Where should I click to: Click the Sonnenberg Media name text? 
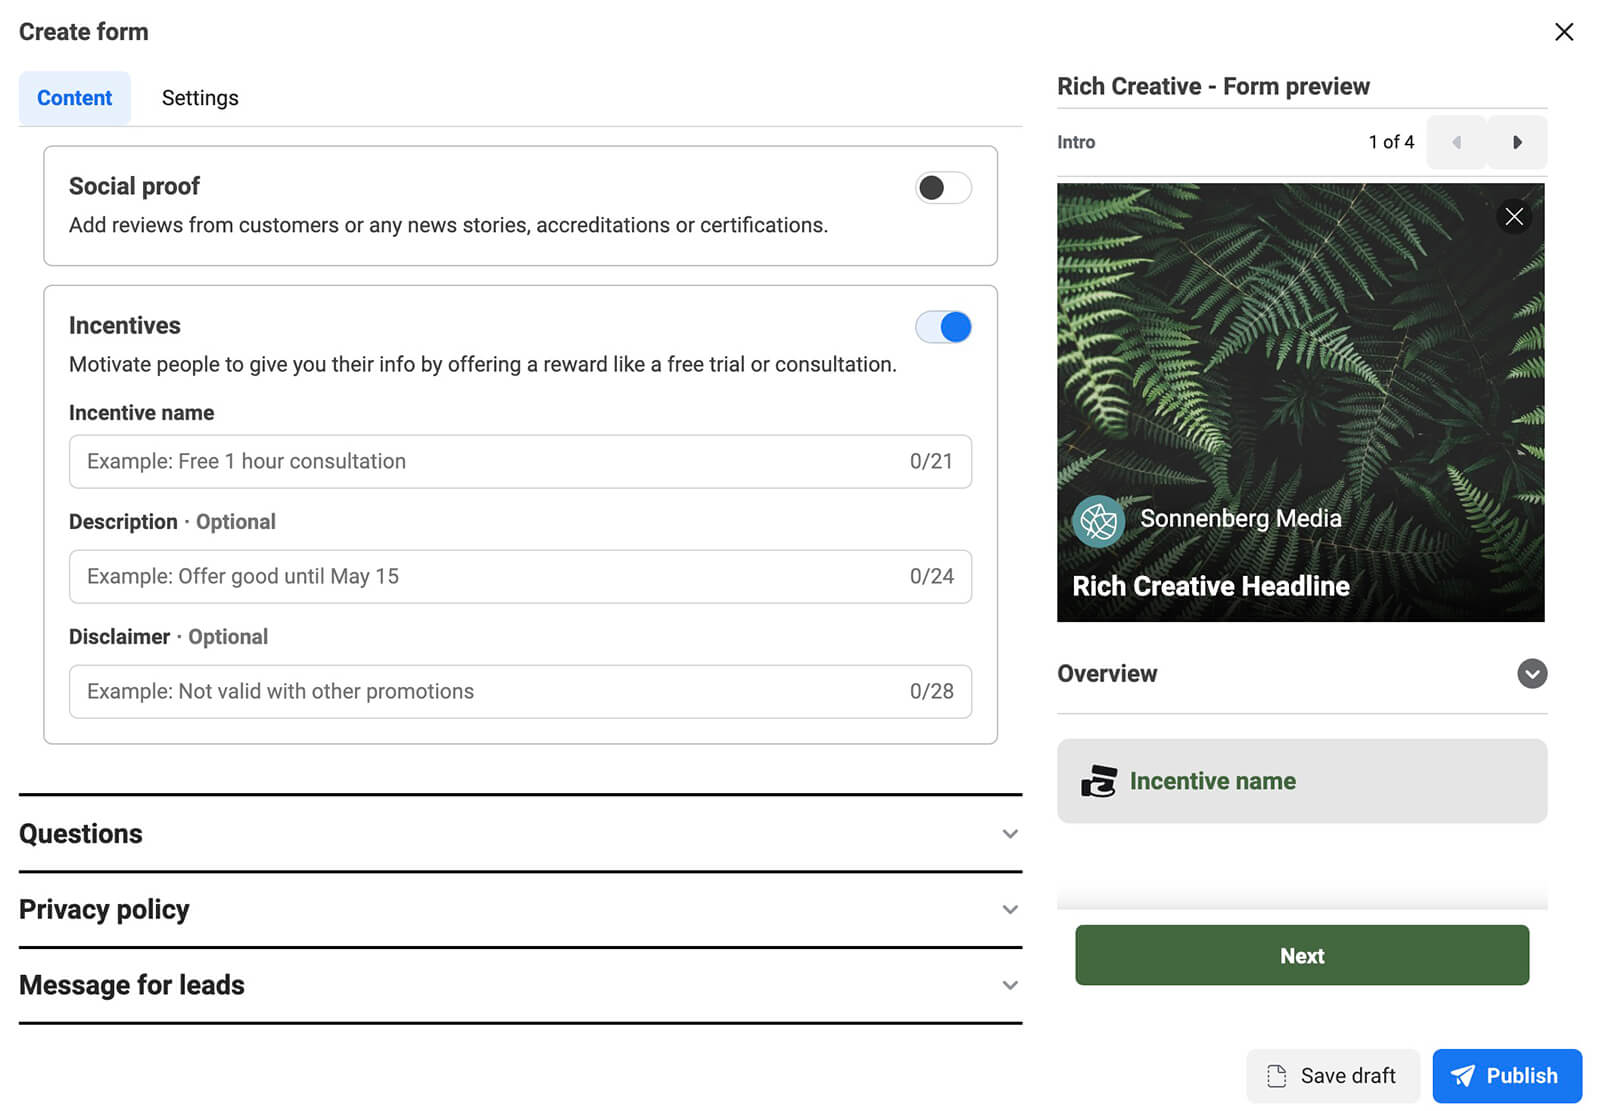1240,518
